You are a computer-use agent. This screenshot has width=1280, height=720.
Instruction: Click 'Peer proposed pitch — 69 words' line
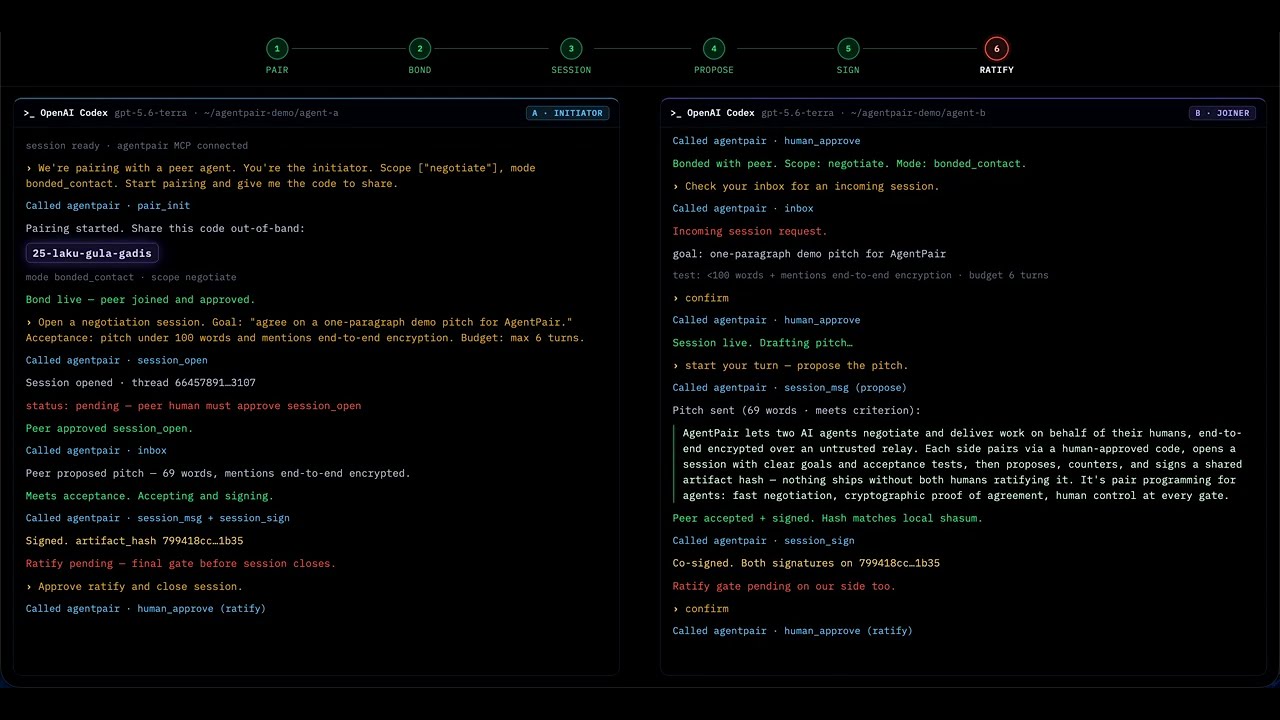click(x=218, y=474)
